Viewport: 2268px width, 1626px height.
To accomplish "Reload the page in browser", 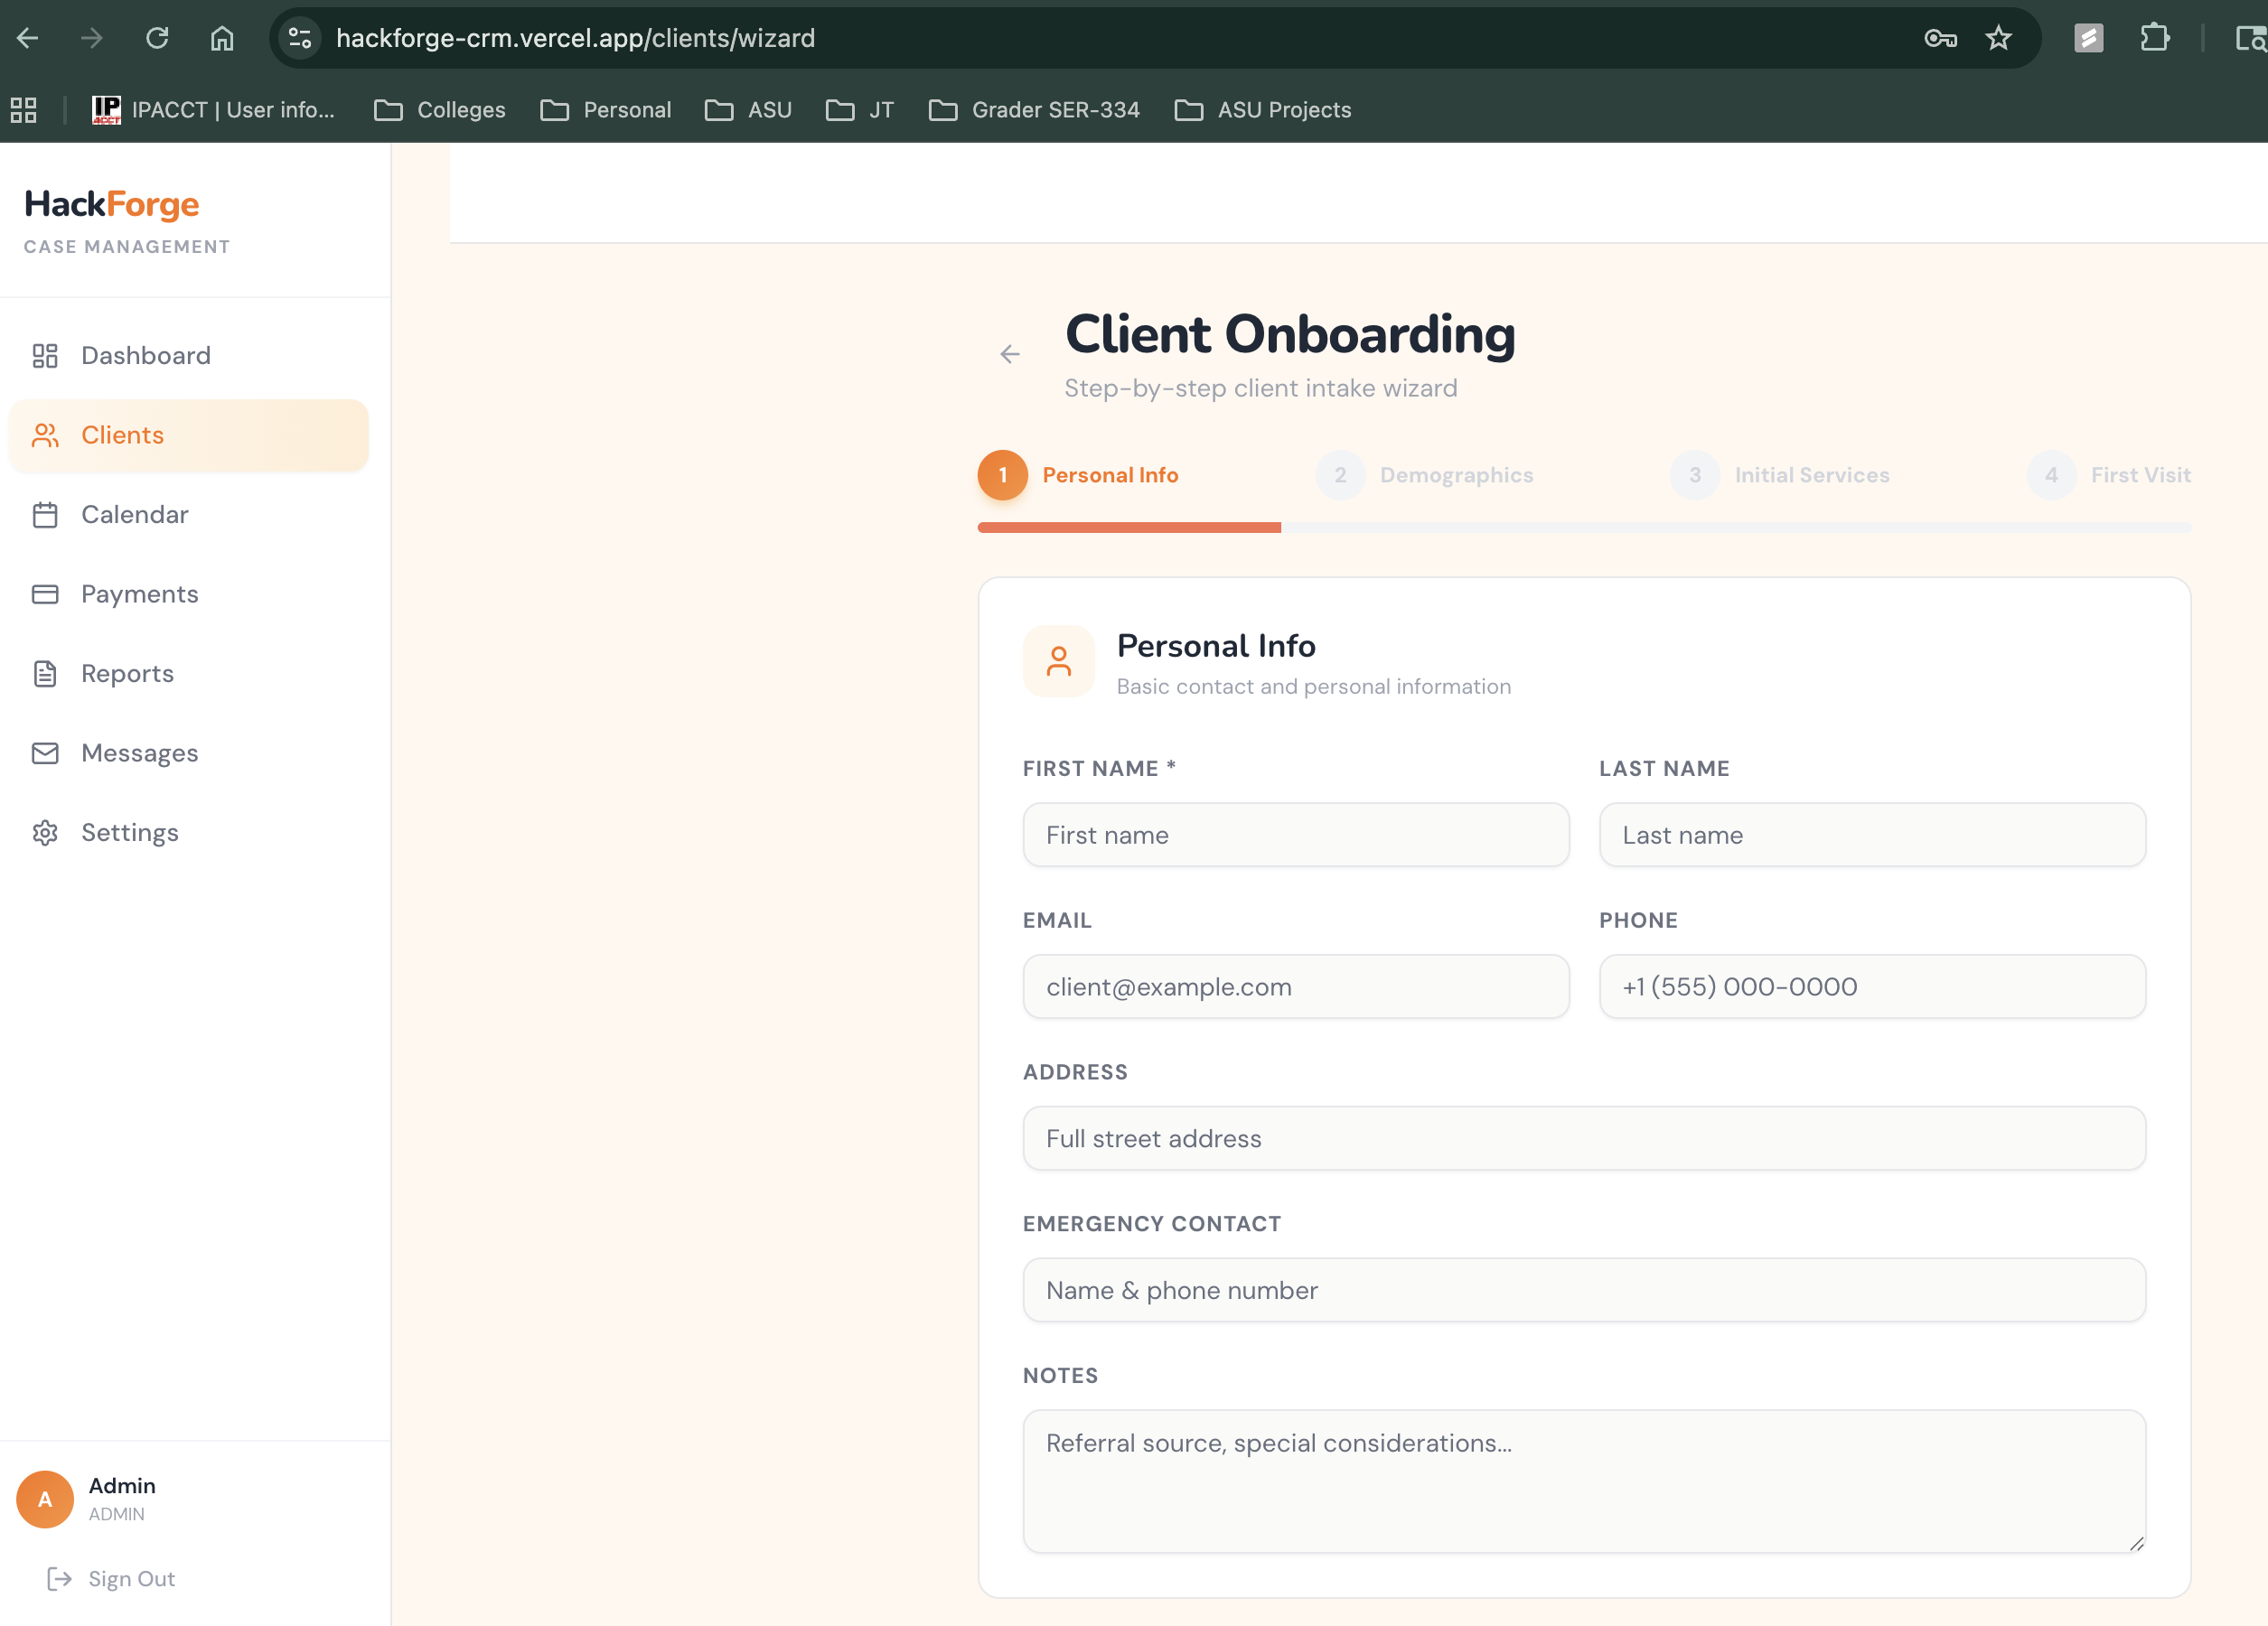I will click(157, 38).
